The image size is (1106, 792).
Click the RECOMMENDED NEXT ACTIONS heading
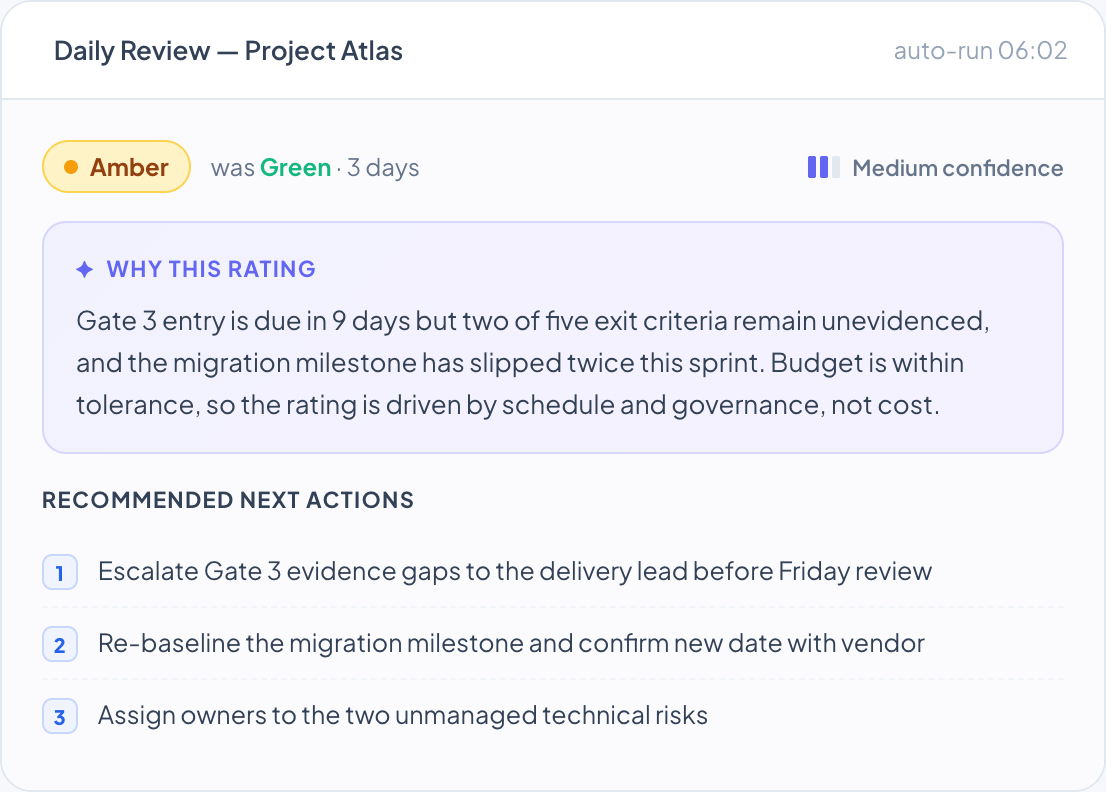tap(228, 500)
